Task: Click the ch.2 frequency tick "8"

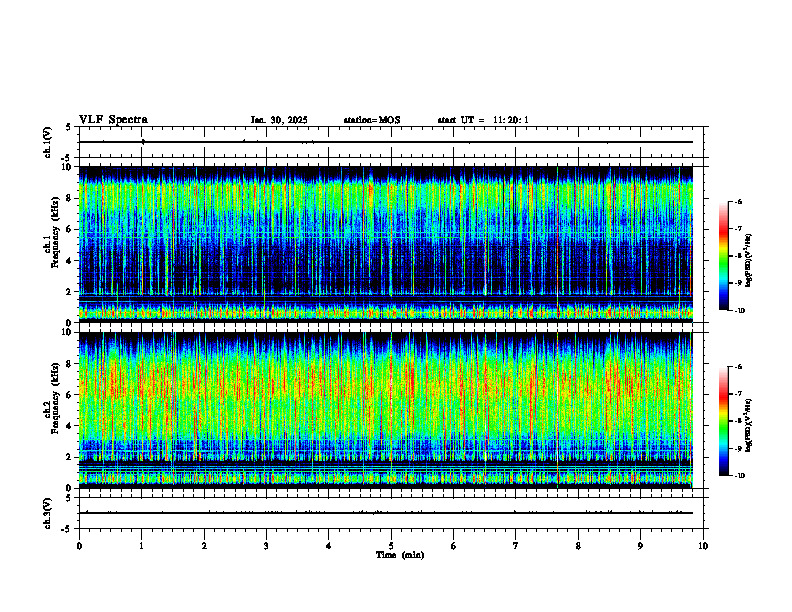Action: [x=70, y=364]
